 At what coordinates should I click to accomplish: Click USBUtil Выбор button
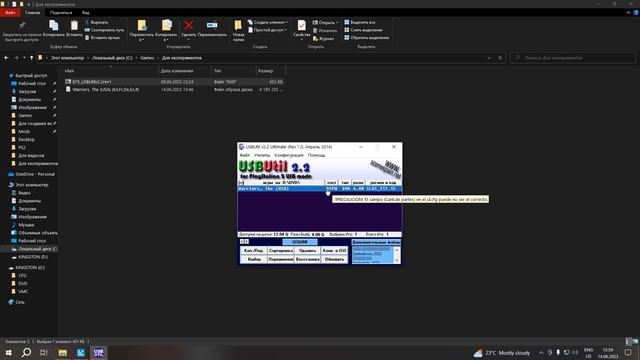[253, 259]
